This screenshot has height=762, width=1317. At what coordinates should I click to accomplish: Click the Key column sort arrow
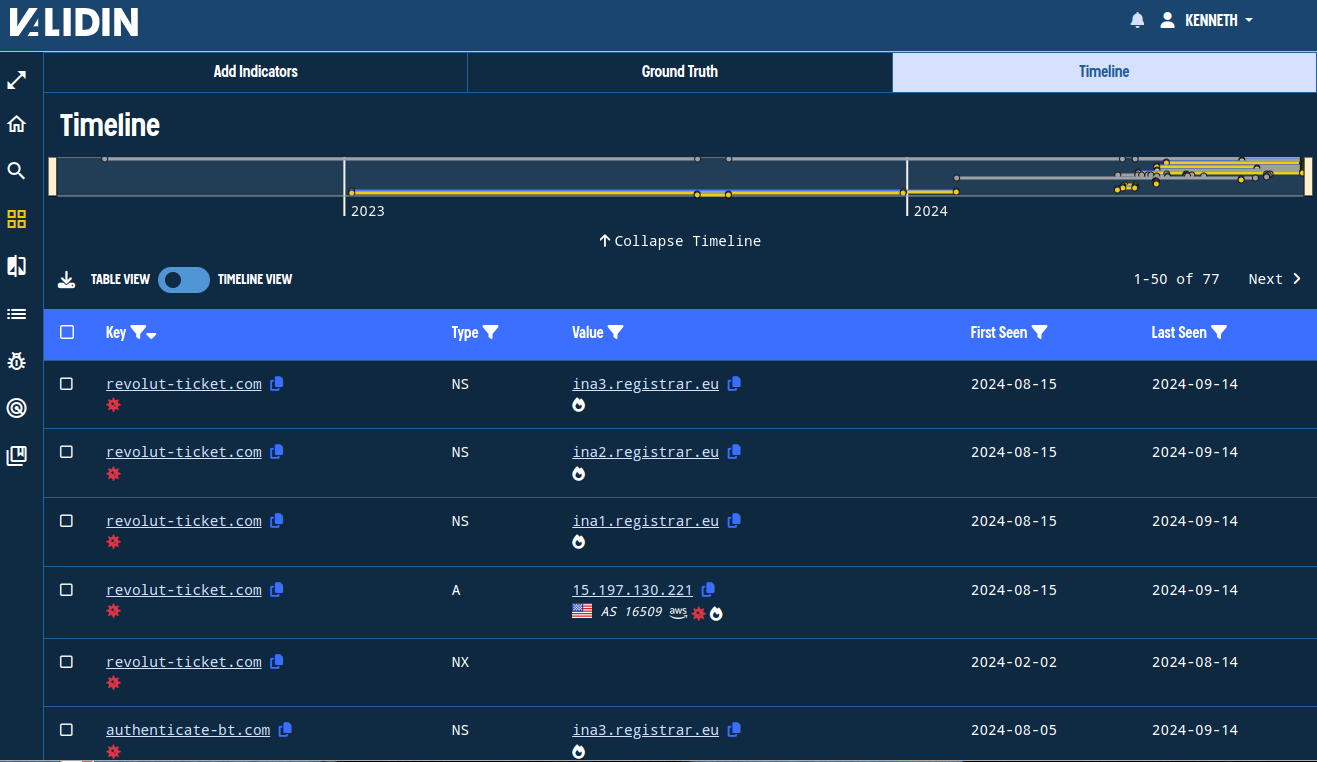[151, 335]
